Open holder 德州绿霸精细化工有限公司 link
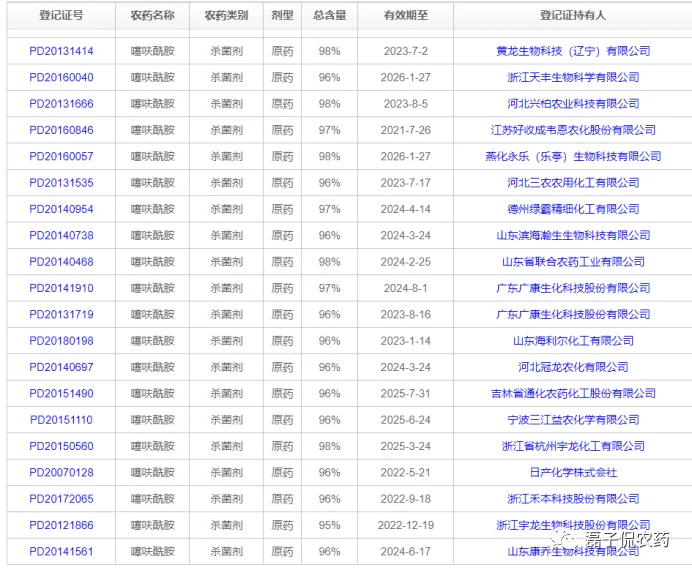The width and height of the screenshot is (692, 571). tap(573, 209)
